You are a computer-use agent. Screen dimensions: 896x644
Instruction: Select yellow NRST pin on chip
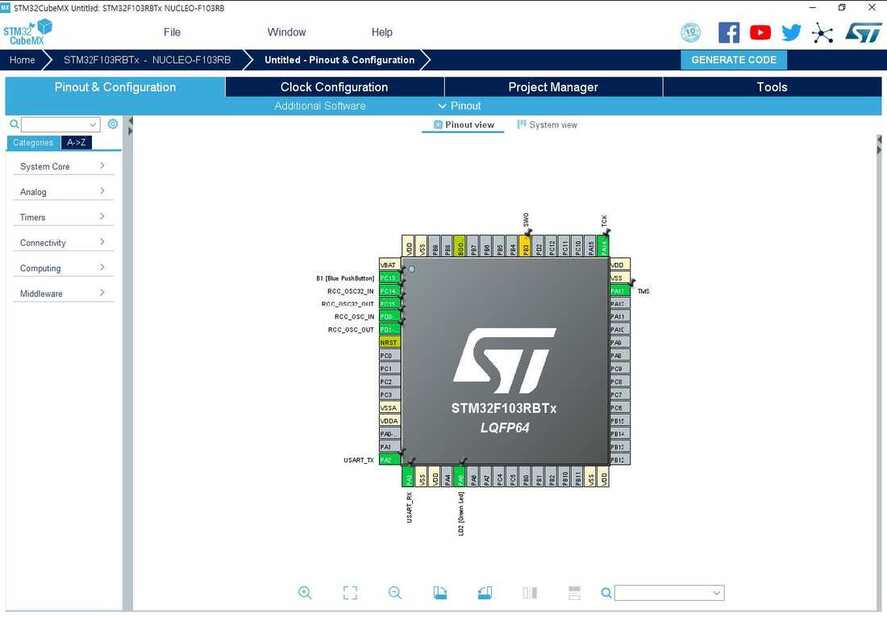click(389, 342)
